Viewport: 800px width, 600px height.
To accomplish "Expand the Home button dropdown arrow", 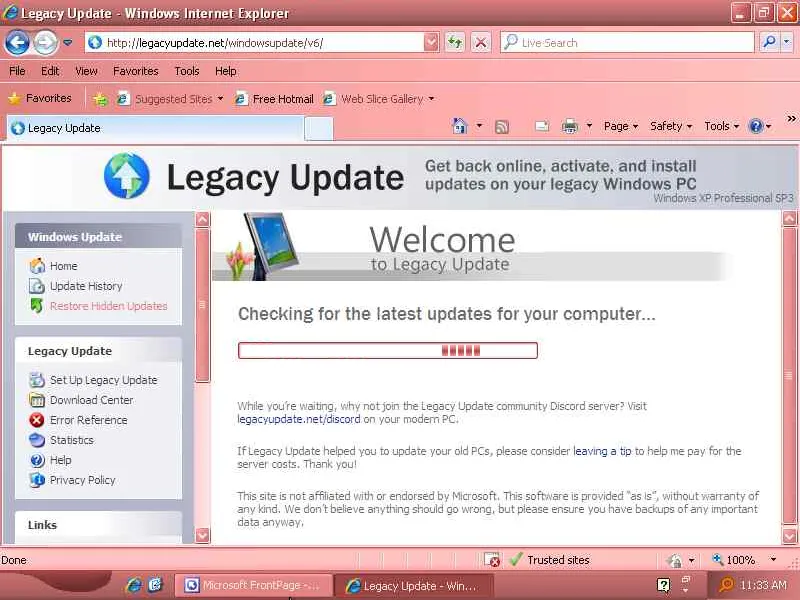I will pyautogui.click(x=479, y=126).
